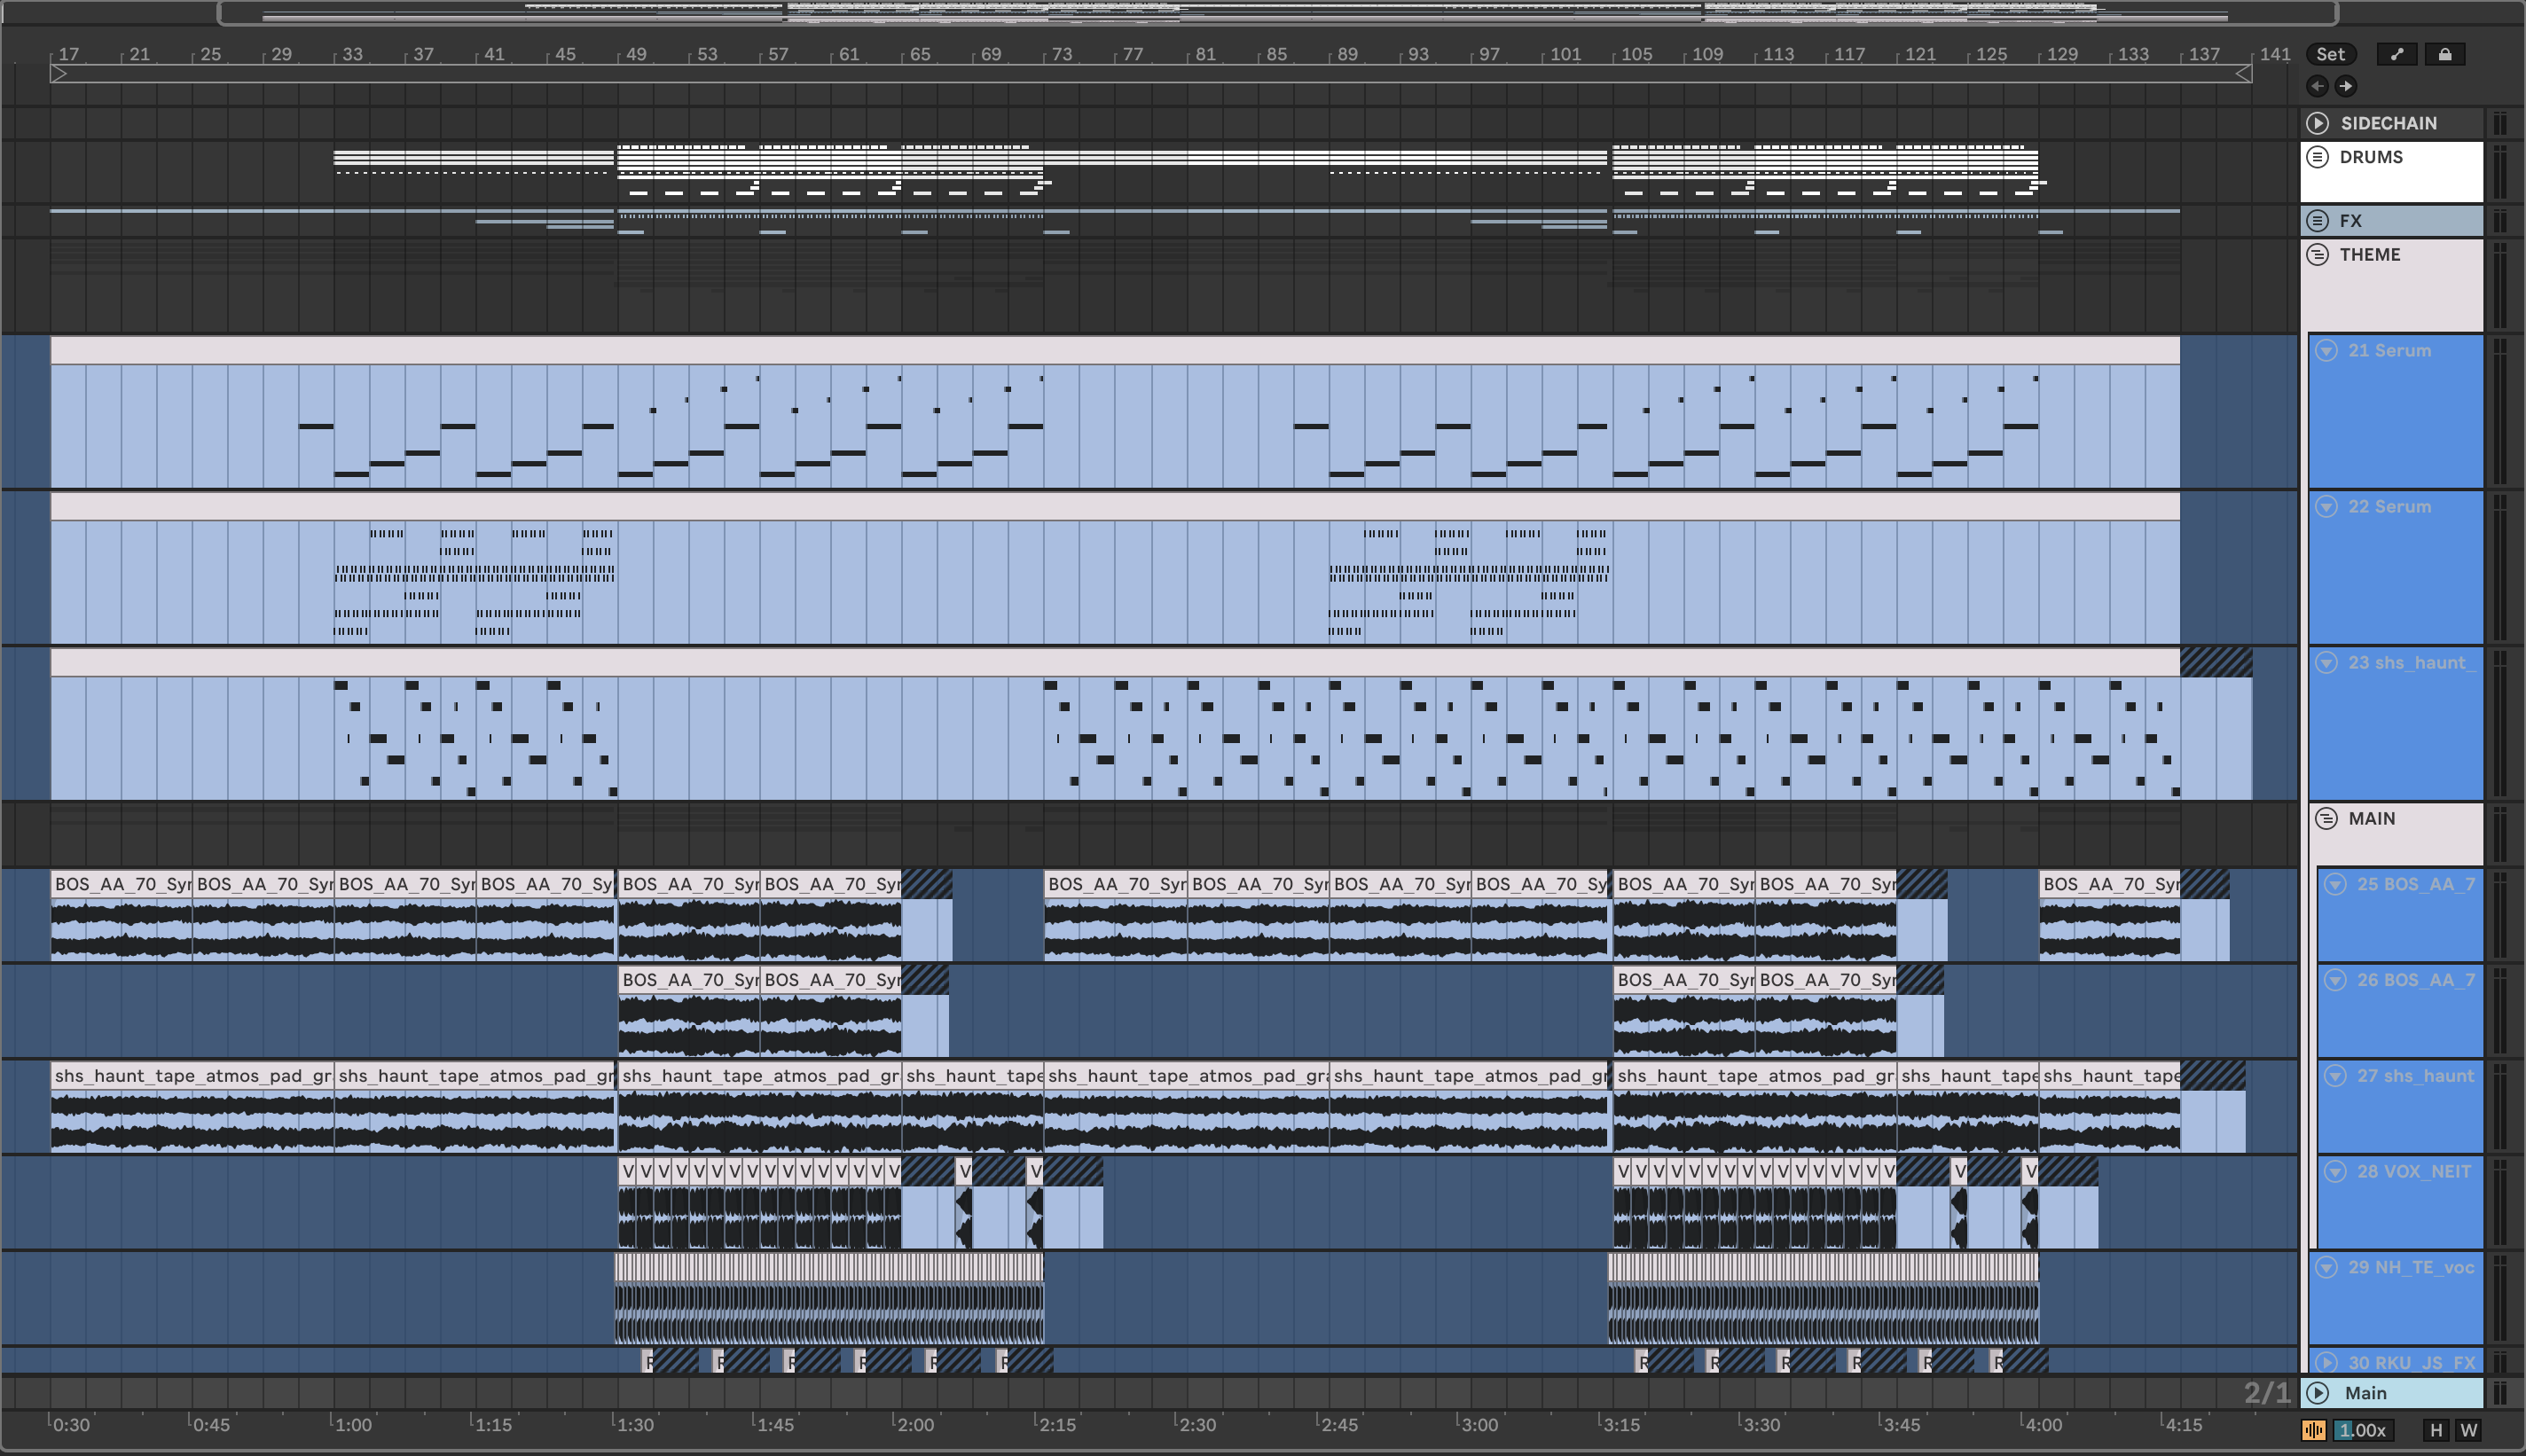Image resolution: width=2526 pixels, height=1456 pixels.
Task: Click the arrangement overview zoom bar
Action: click(x=1277, y=13)
